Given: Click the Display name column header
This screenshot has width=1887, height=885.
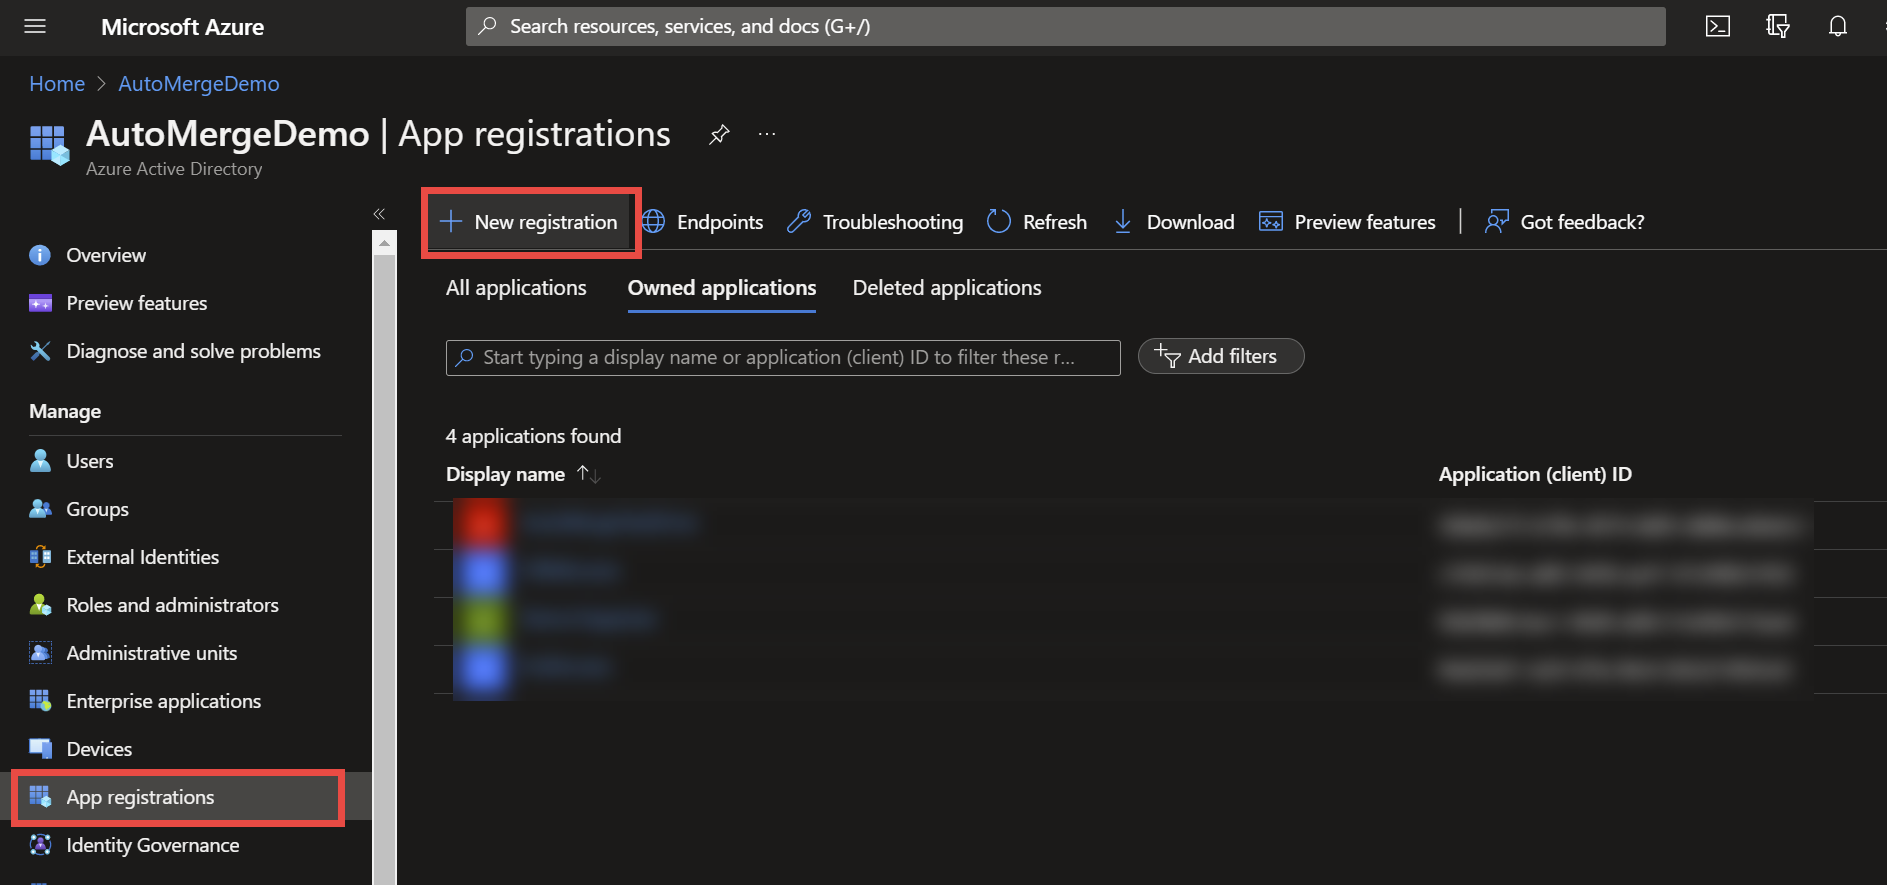Looking at the screenshot, I should (505, 474).
